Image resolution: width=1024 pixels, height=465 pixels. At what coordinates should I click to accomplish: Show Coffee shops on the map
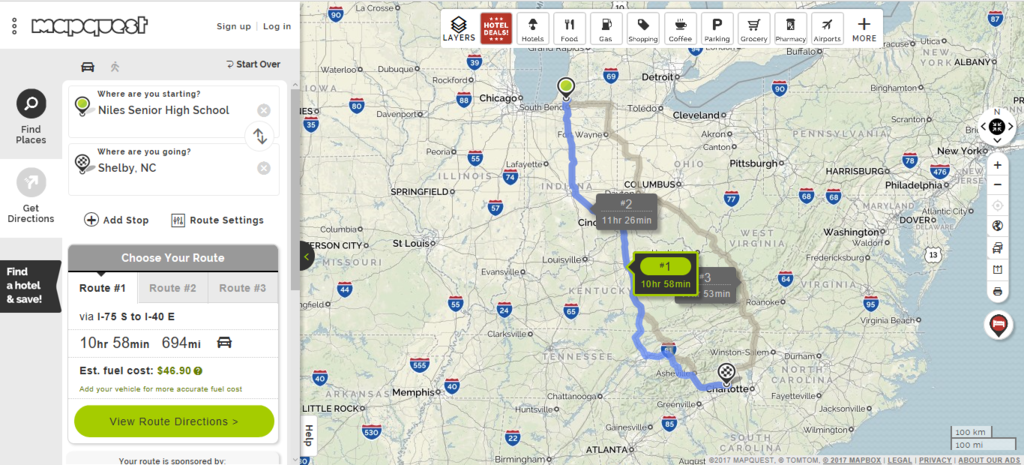[680, 28]
